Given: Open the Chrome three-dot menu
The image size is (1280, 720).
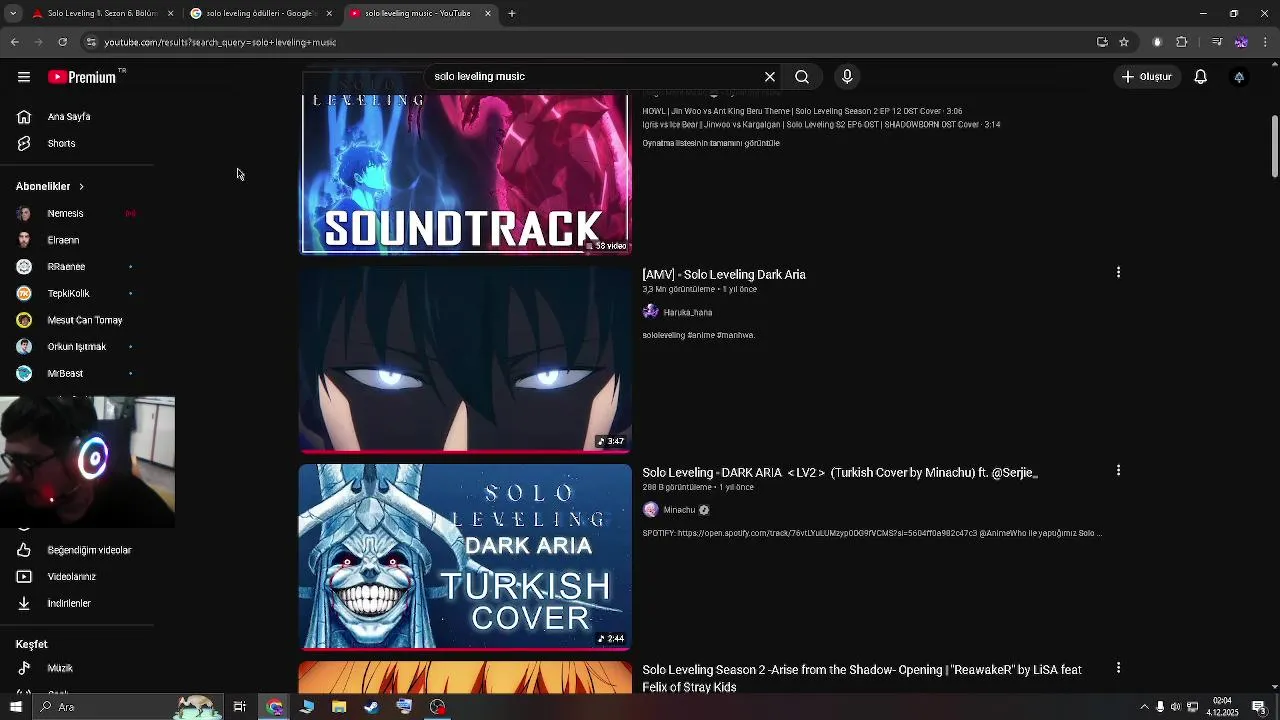Looking at the screenshot, I should click(1265, 42).
